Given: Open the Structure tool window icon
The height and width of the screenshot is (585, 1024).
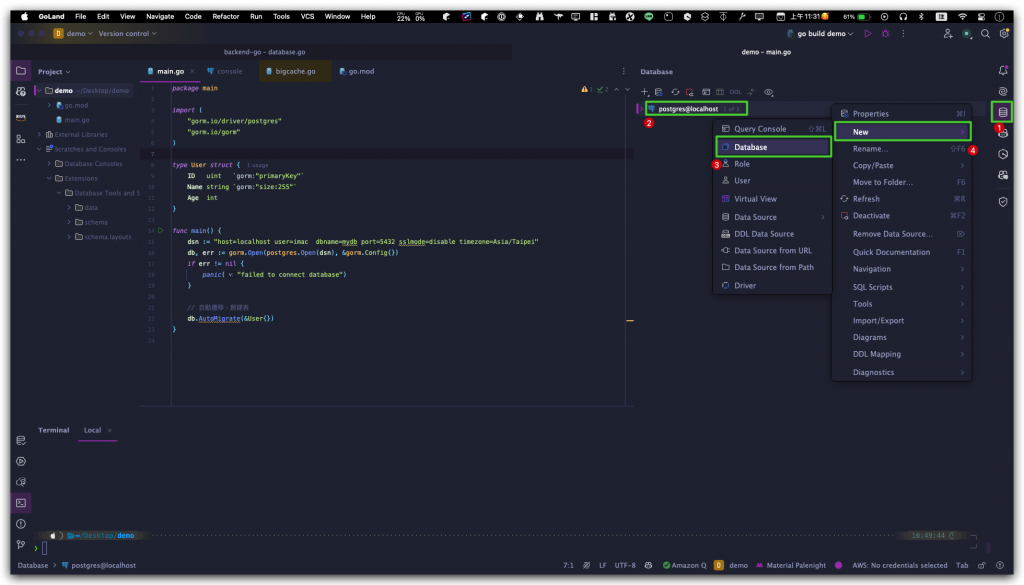Looking at the screenshot, I should coord(21,139).
